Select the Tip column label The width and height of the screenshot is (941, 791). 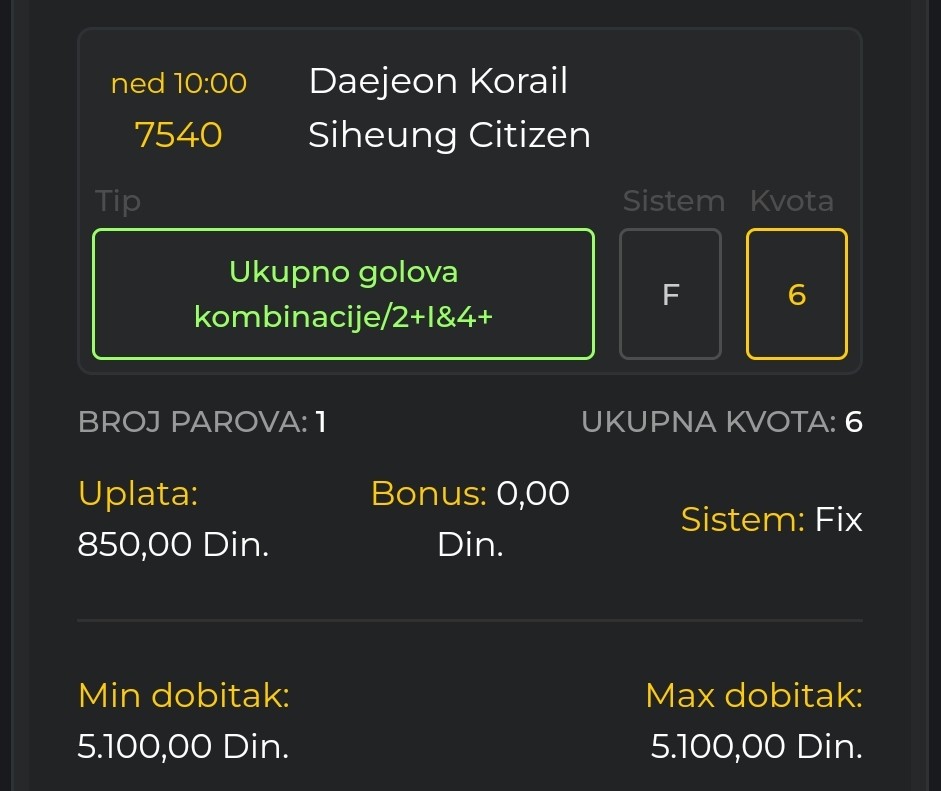(118, 201)
